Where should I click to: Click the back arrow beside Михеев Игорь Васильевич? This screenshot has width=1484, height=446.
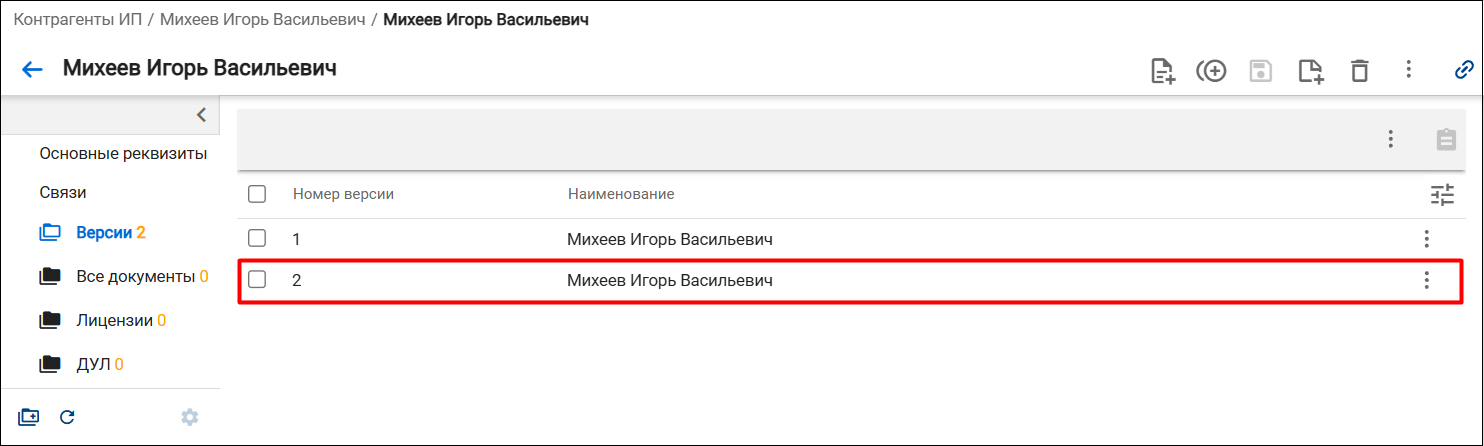[x=33, y=69]
